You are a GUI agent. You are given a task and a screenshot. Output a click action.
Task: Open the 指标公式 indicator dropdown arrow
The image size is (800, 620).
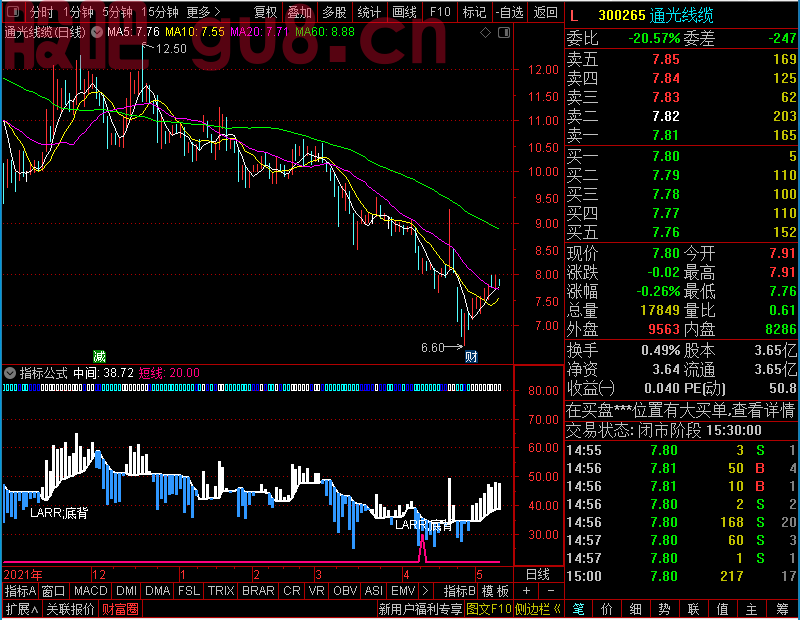[x=10, y=373]
